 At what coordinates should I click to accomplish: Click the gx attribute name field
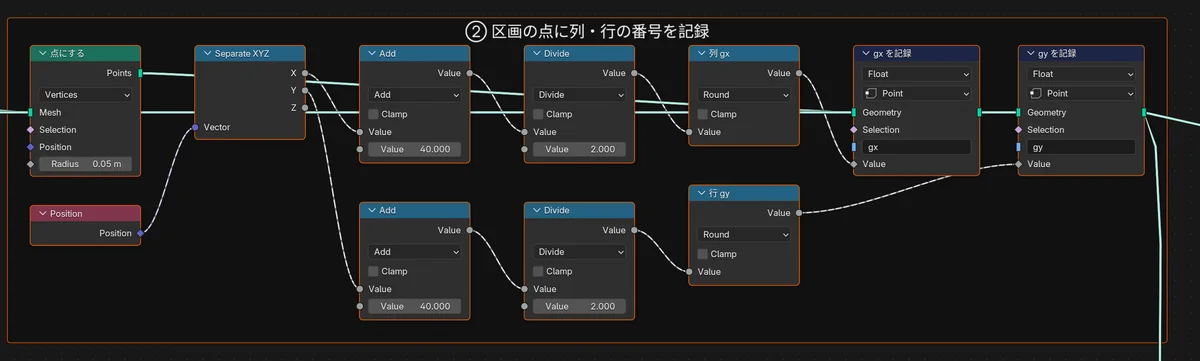tap(917, 147)
